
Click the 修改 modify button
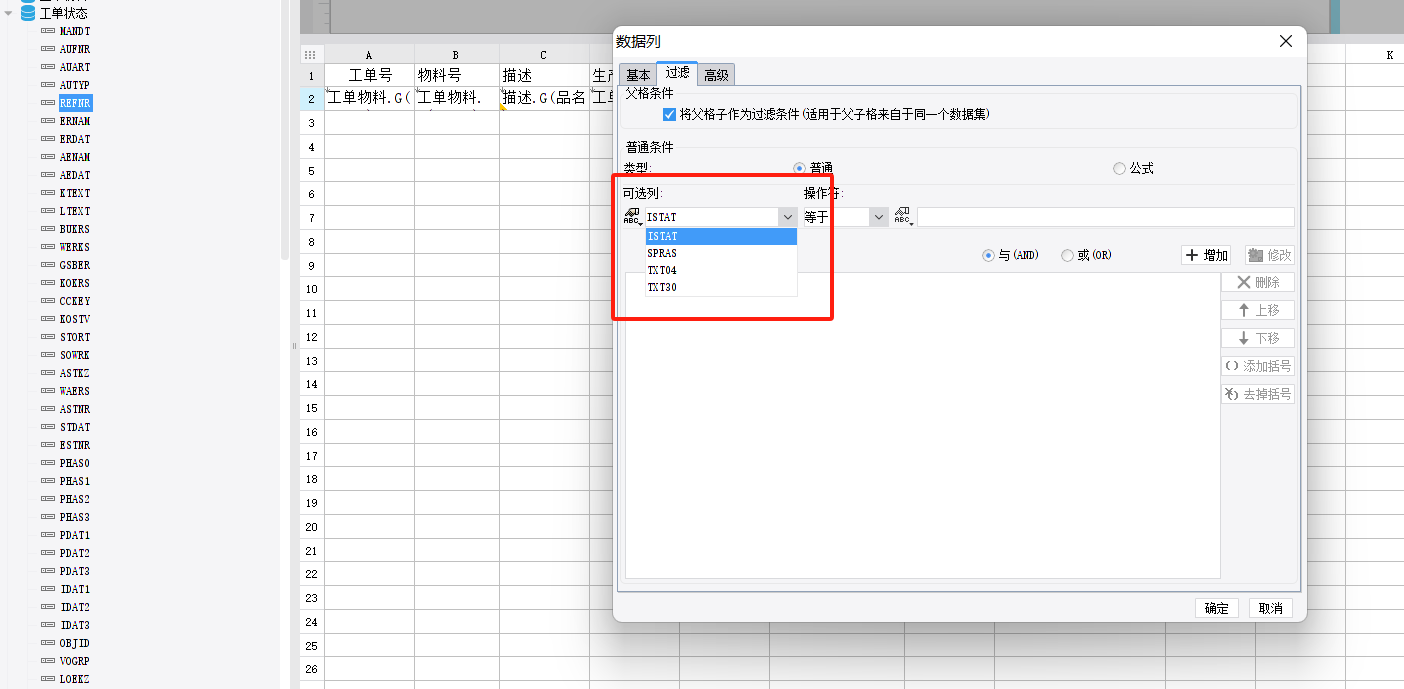tap(1270, 255)
